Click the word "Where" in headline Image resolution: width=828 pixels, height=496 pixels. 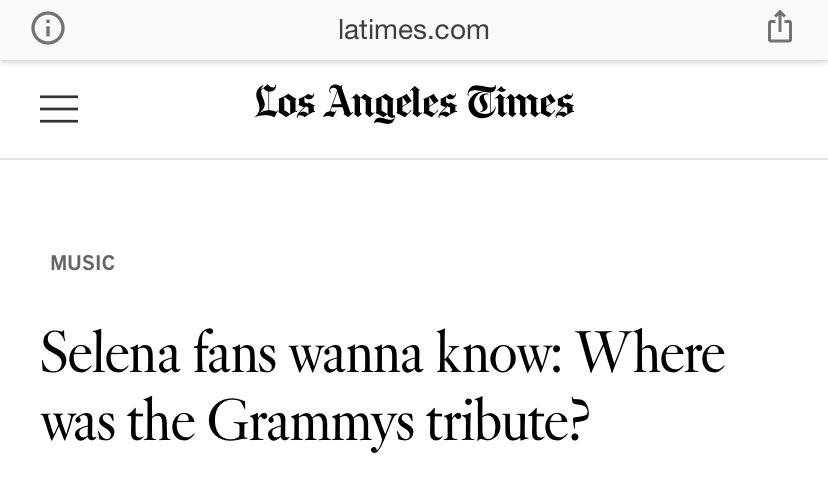click(x=651, y=355)
